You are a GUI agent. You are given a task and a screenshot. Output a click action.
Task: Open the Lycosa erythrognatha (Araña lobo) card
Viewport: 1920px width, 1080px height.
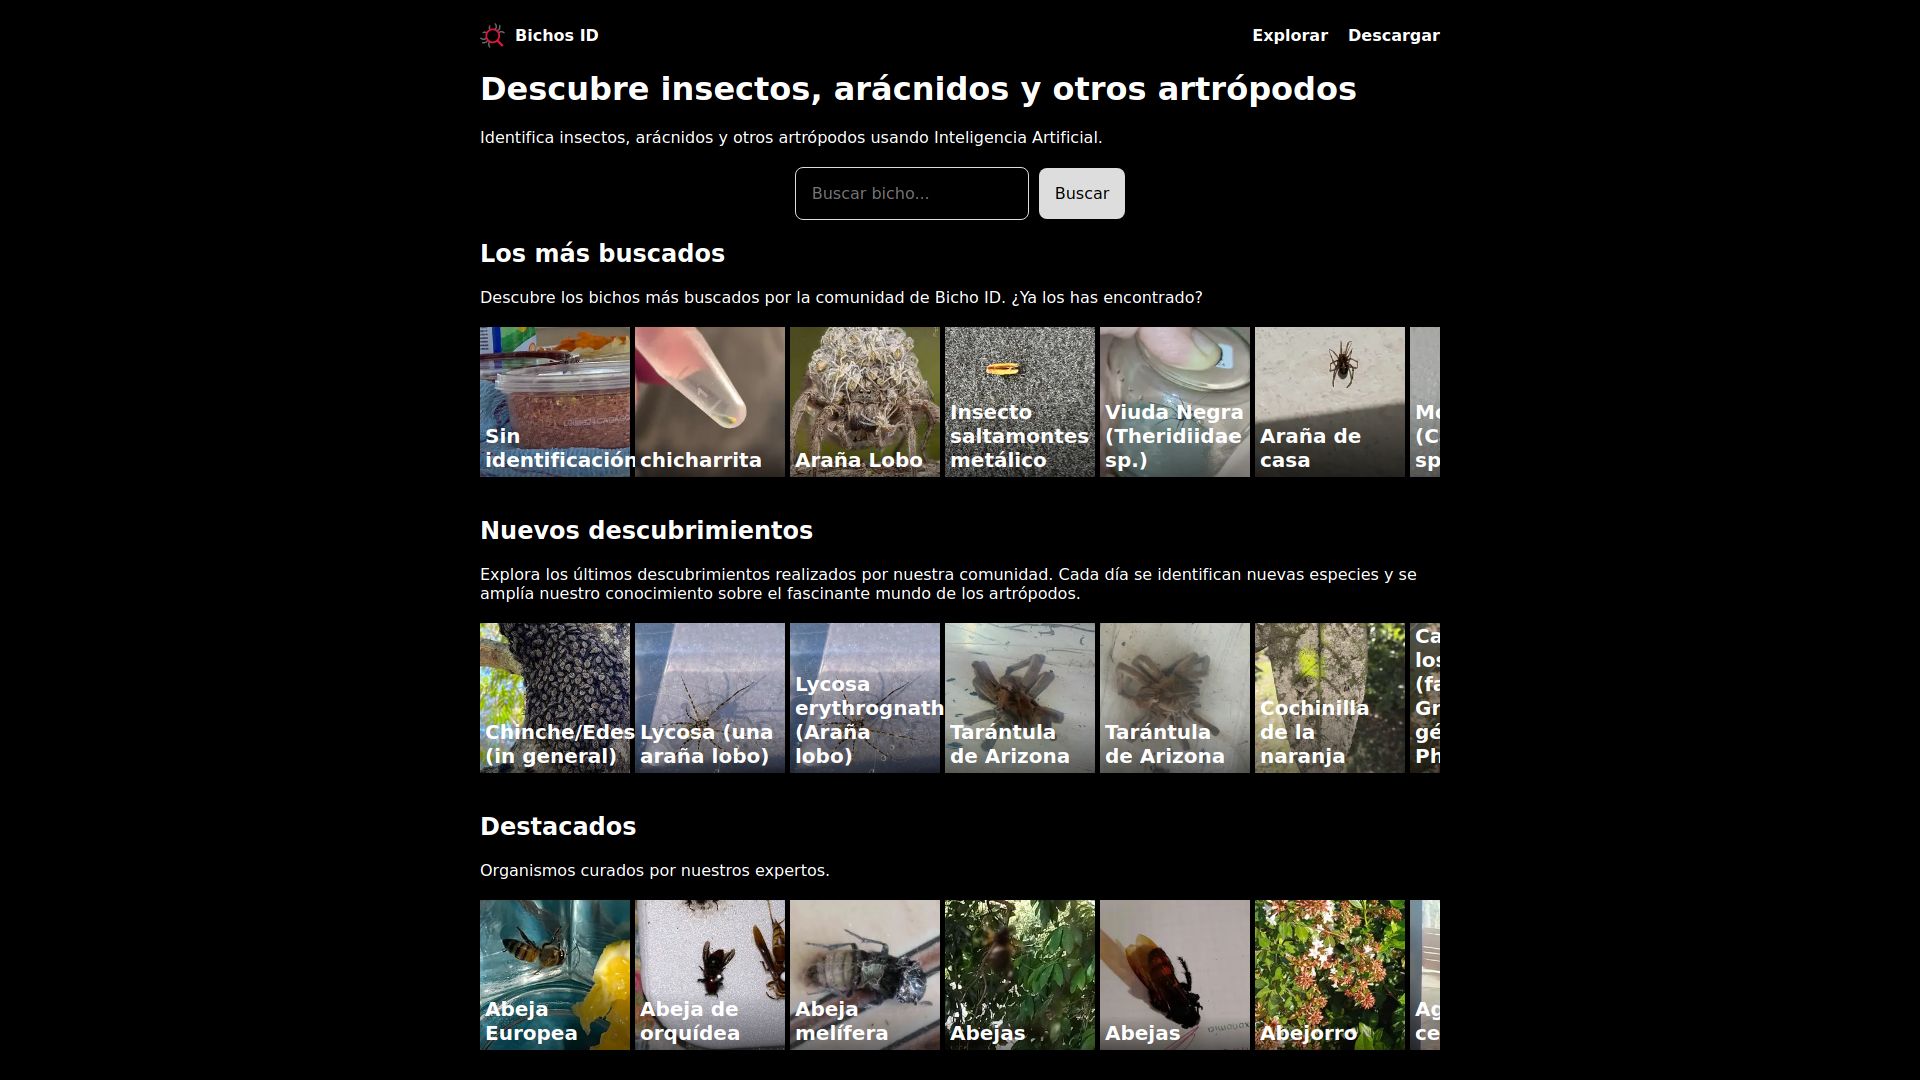point(864,698)
